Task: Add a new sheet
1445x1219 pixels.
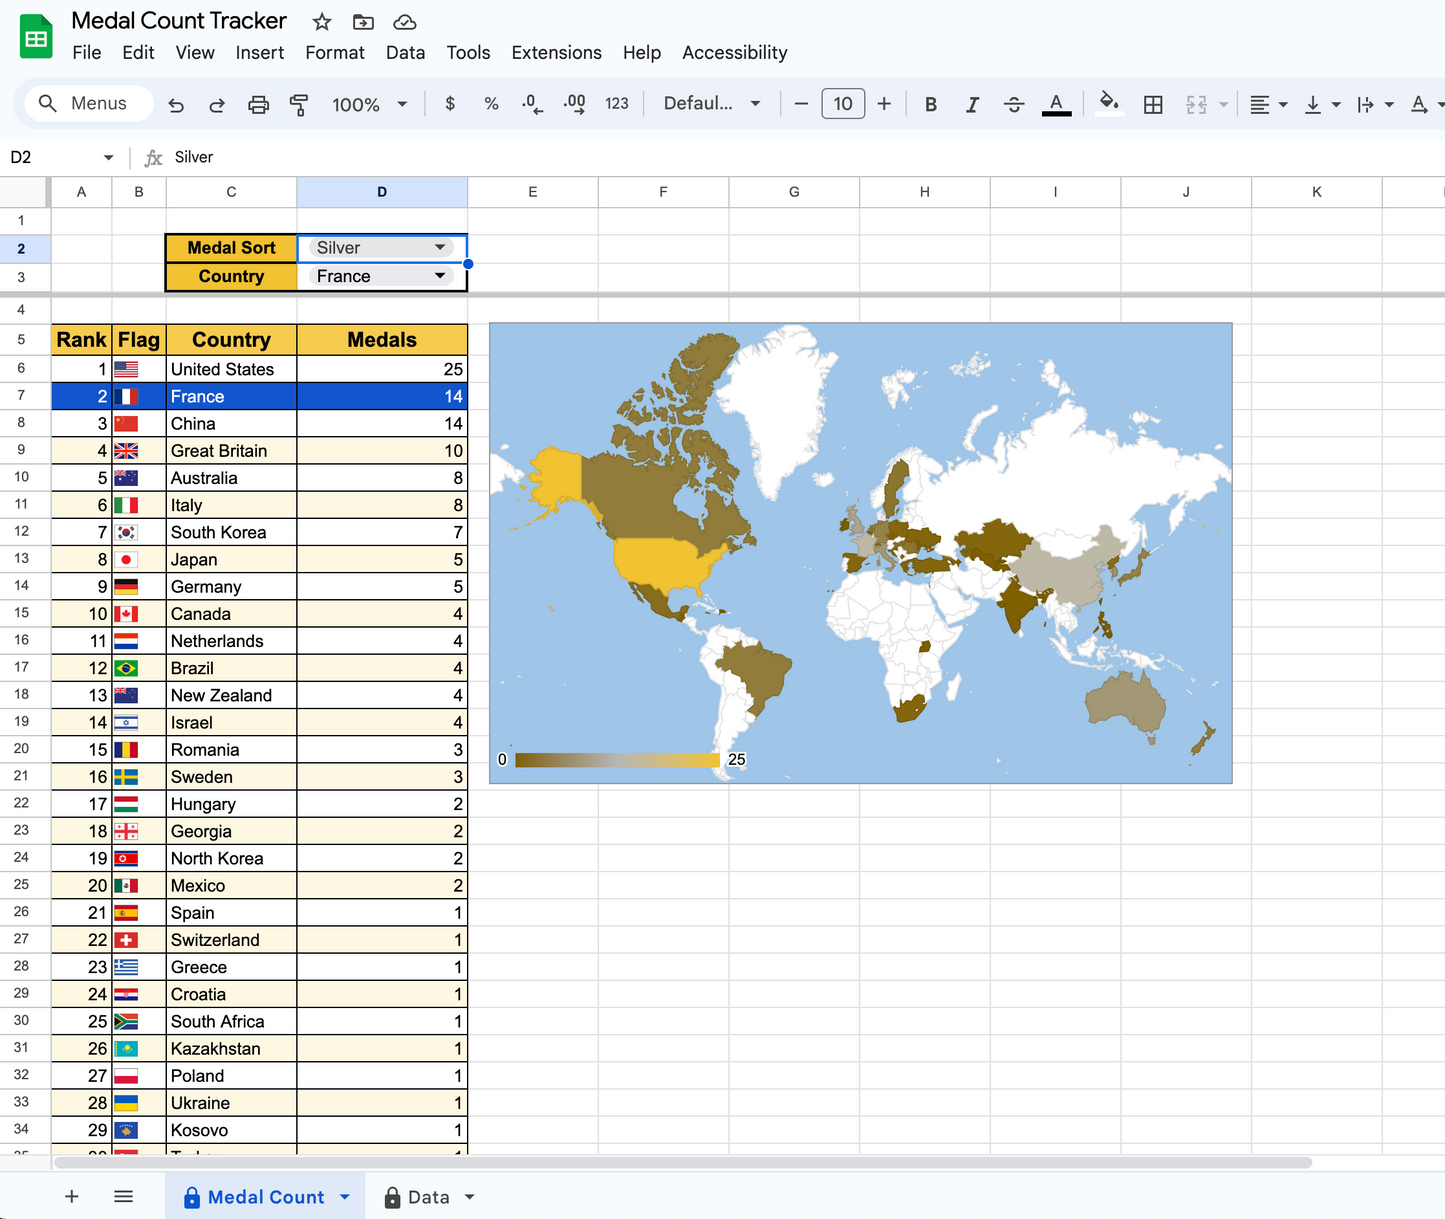Action: (x=71, y=1196)
